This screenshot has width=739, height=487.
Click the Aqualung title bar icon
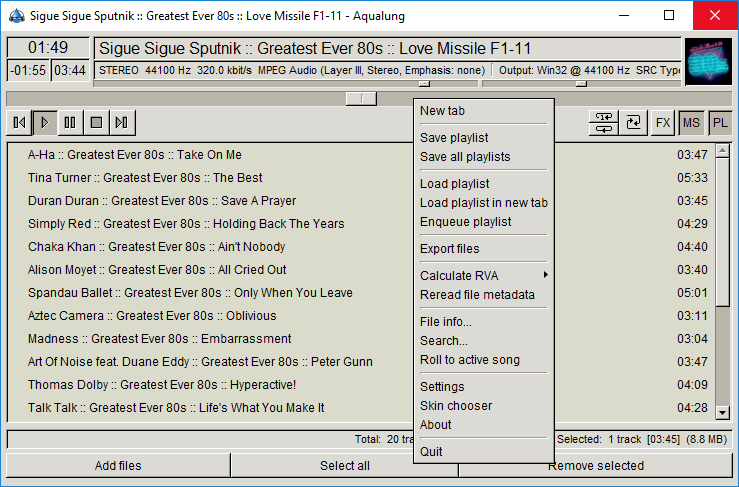click(x=16, y=16)
